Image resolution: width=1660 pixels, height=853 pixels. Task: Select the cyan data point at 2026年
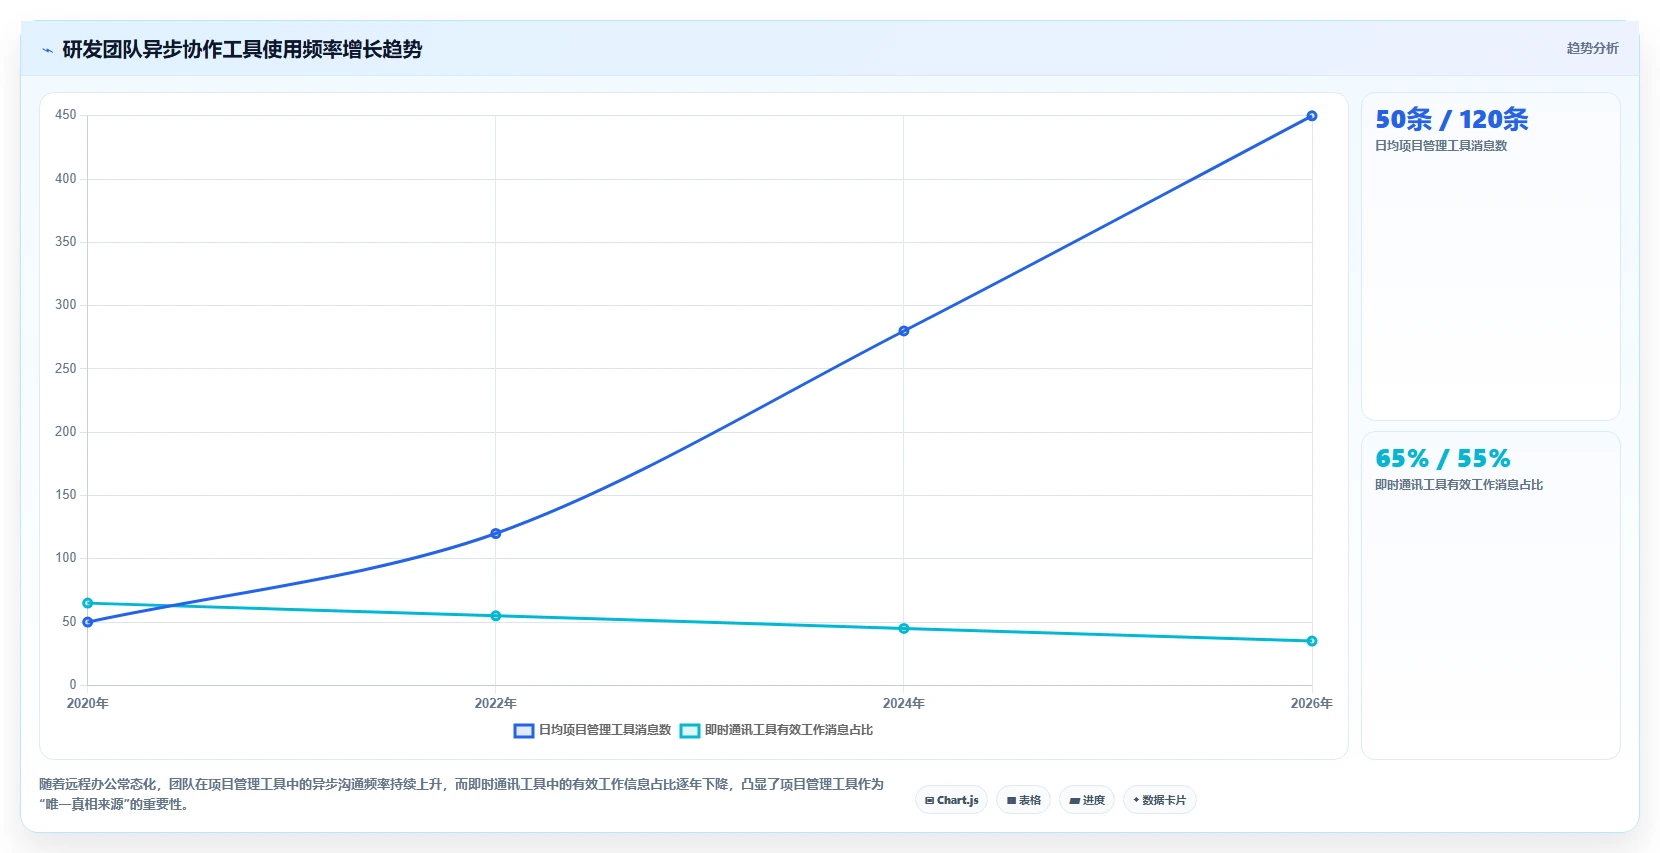click(1312, 641)
